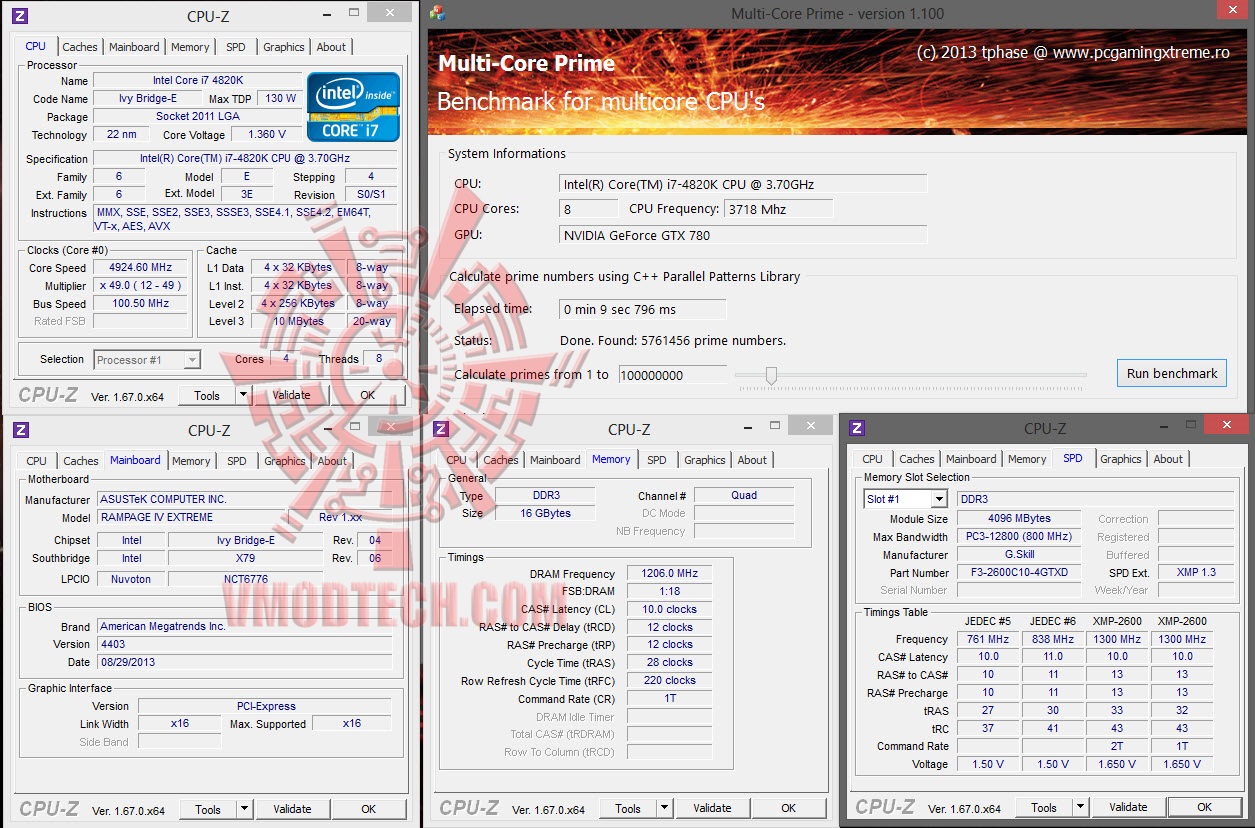This screenshot has height=828, width=1255.
Task: Open Graphics tab in top-left CPU-Z window
Action: (x=284, y=47)
